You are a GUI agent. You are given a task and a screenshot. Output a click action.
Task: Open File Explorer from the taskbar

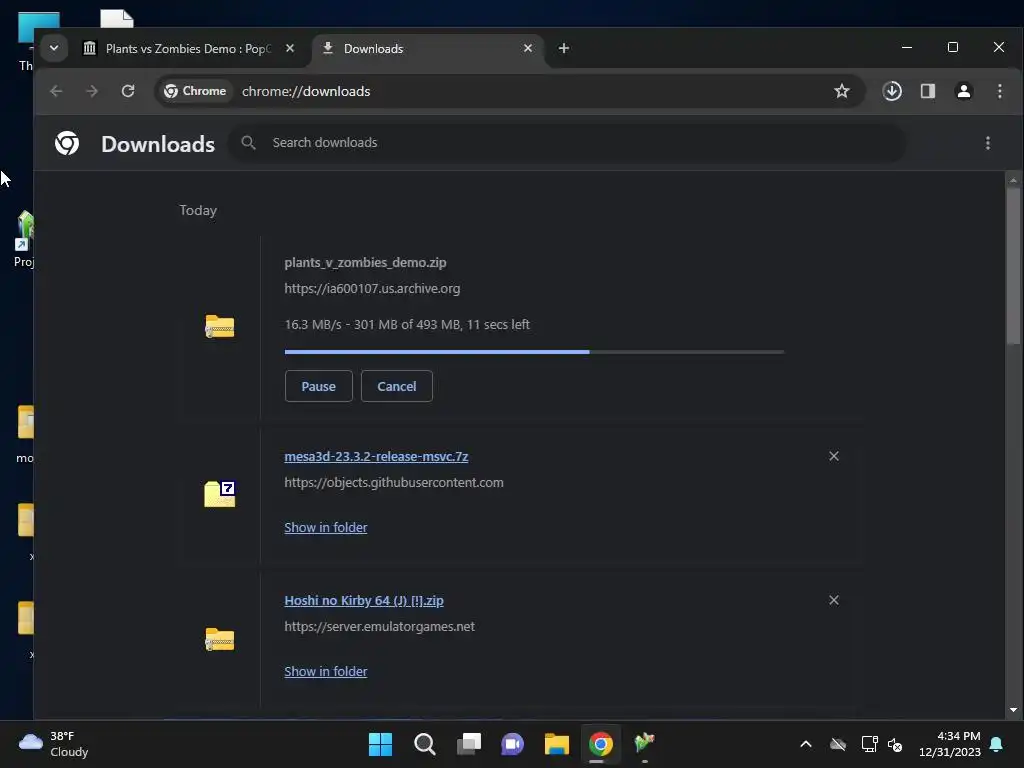tap(556, 744)
